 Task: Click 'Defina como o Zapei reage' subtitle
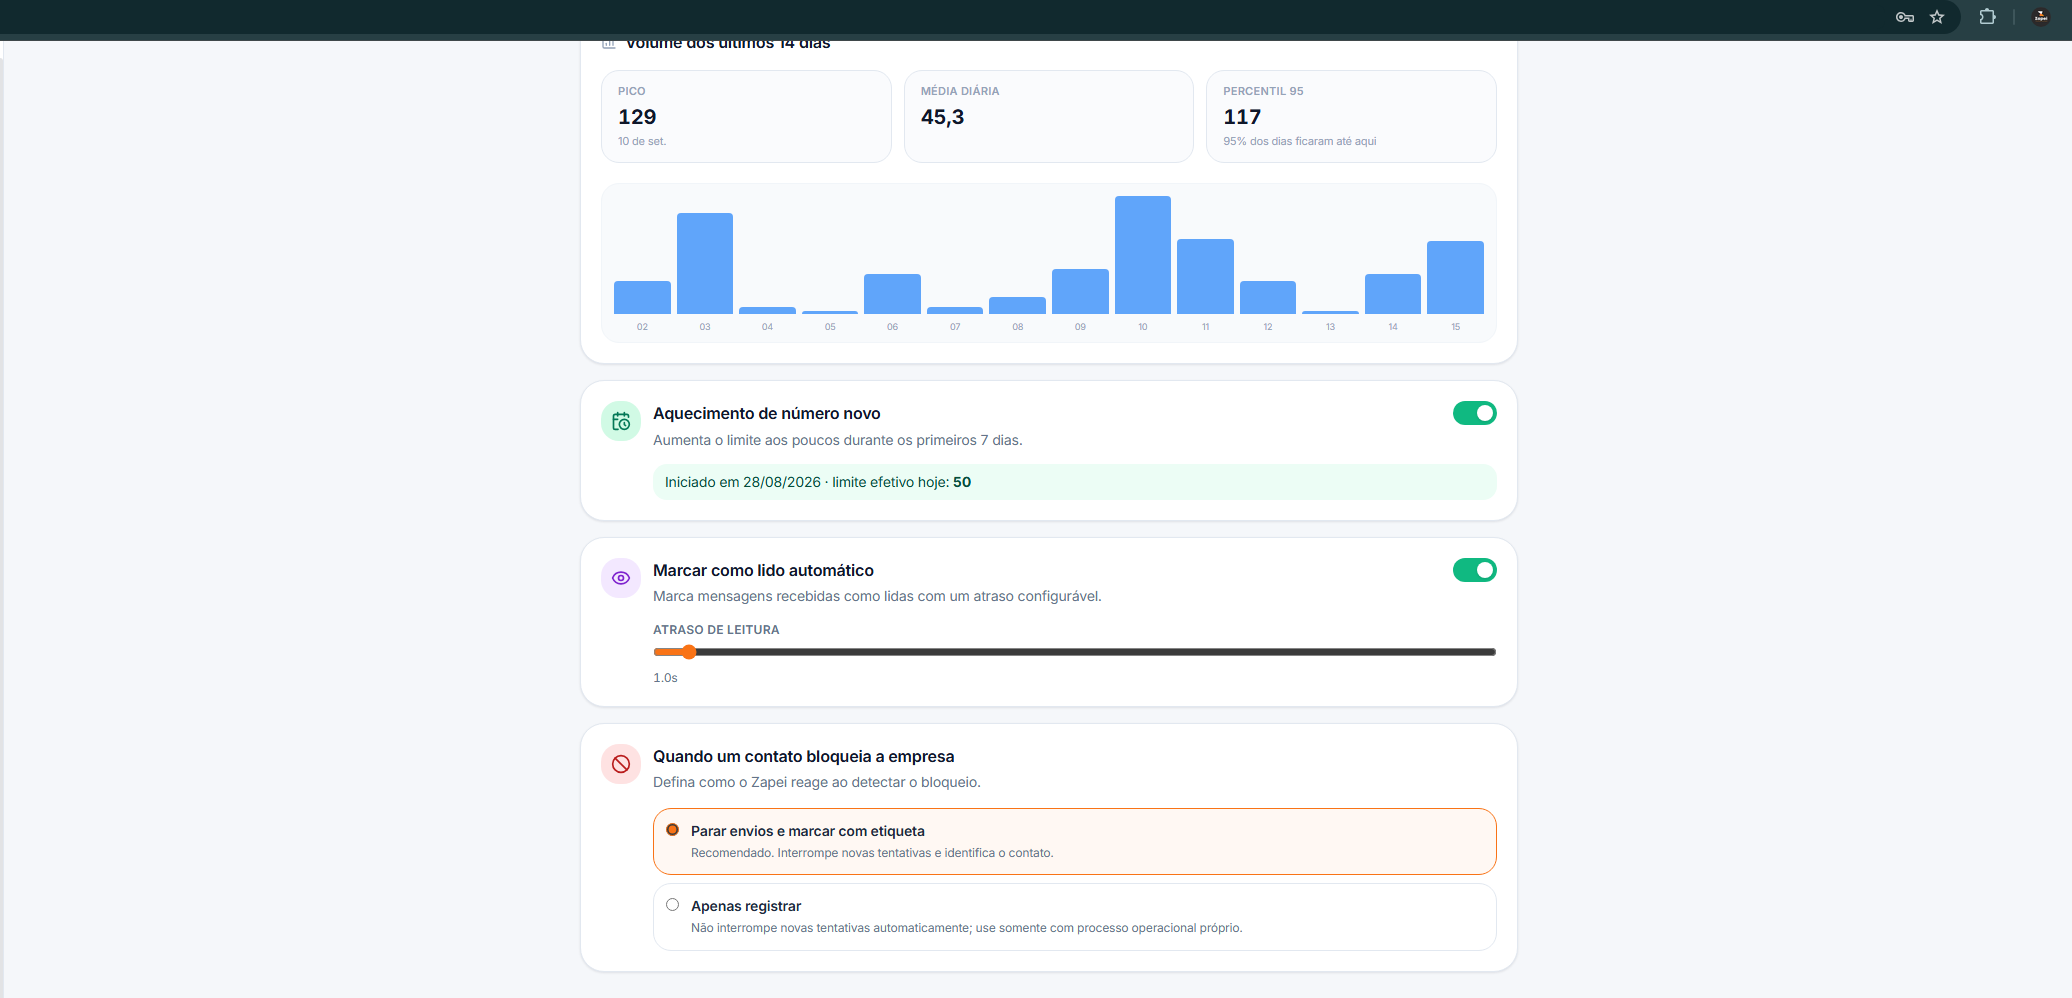click(x=817, y=782)
